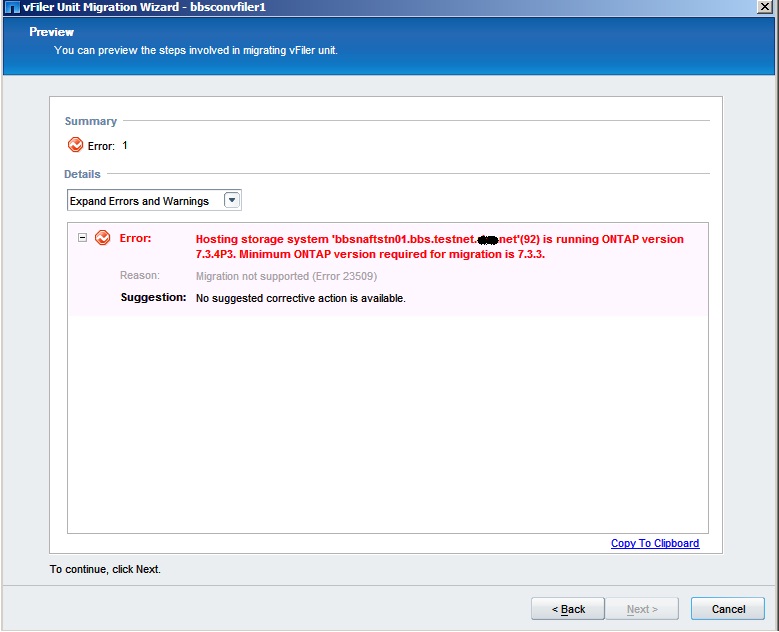The height and width of the screenshot is (632, 779).
Task: Click the 'Reason:' label
Action: 140,275
